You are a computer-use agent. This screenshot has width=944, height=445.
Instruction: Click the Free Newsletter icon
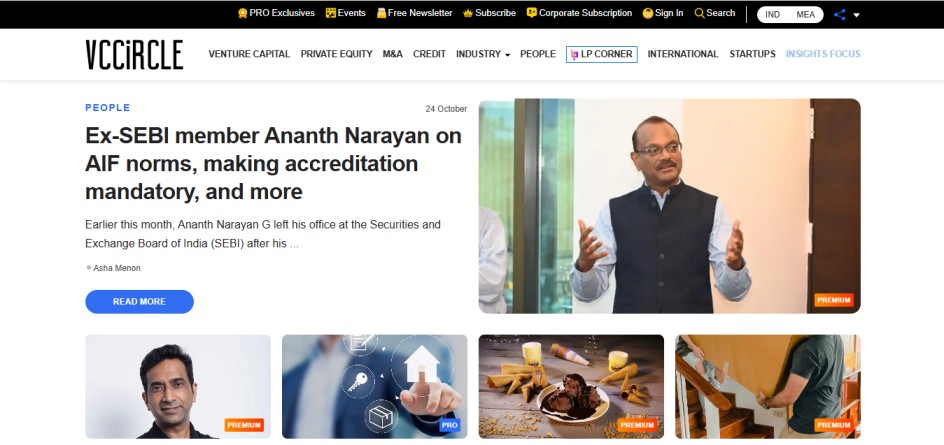[x=381, y=13]
